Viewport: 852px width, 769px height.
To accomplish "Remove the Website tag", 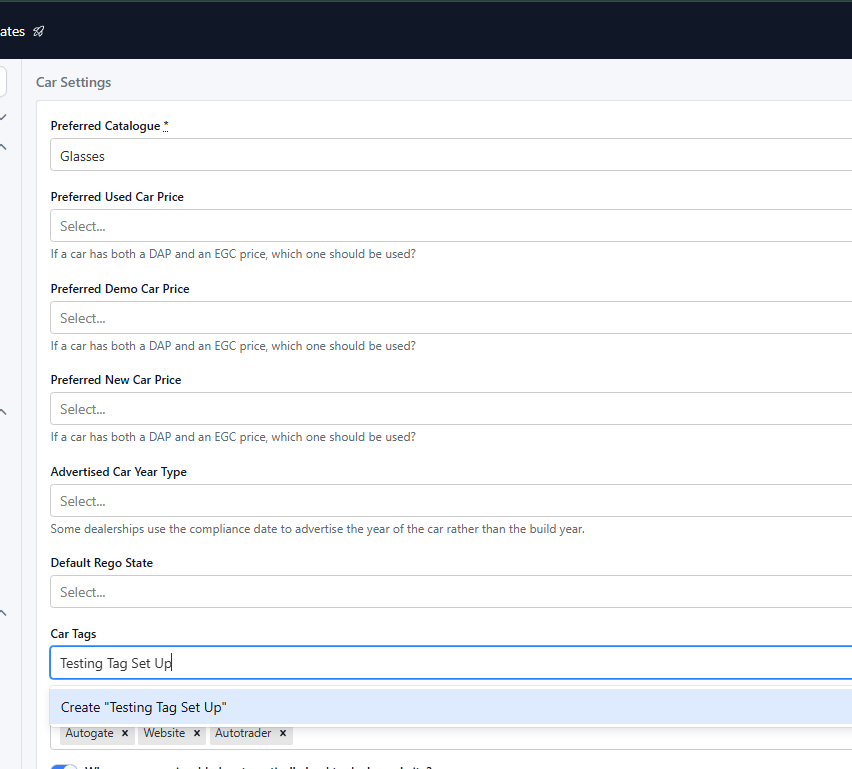I will coord(196,733).
